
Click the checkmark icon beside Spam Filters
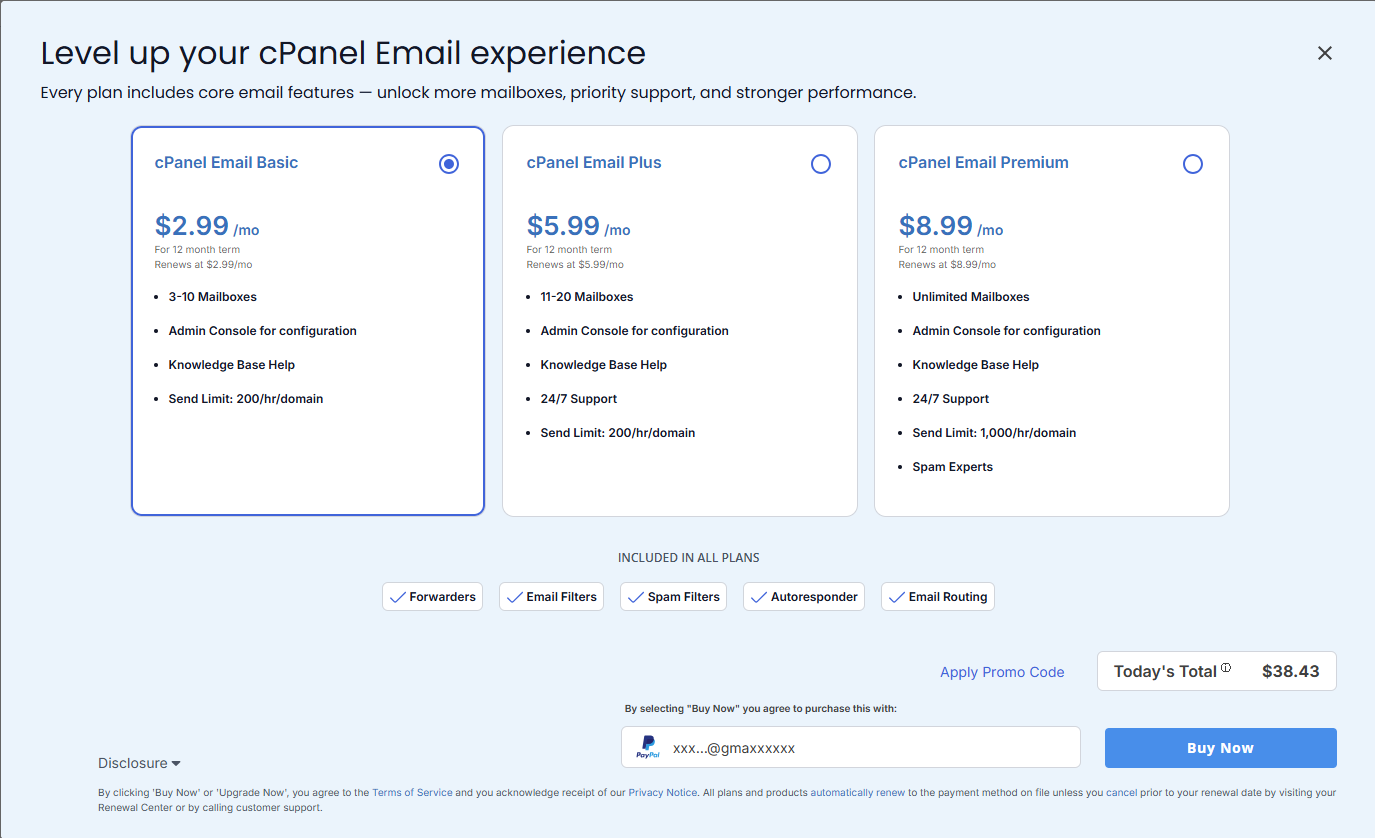pyautogui.click(x=636, y=597)
